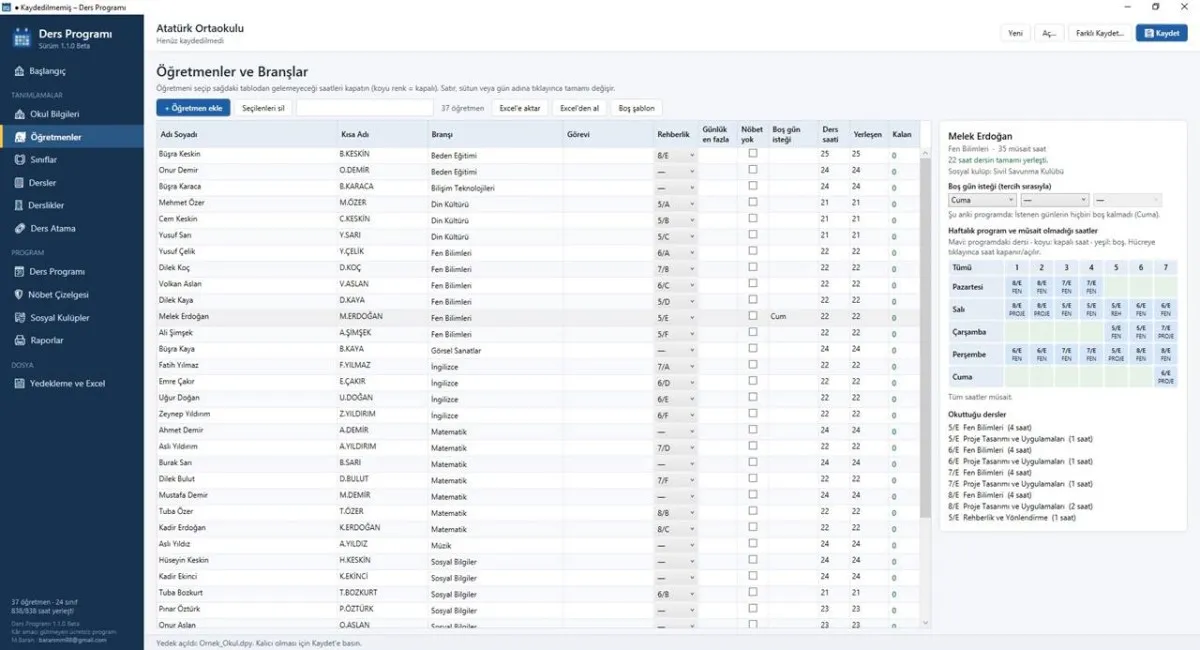The image size is (1200, 650).
Task: Select the Nöbet Çizelgesi shield icon
Action: pos(21,295)
